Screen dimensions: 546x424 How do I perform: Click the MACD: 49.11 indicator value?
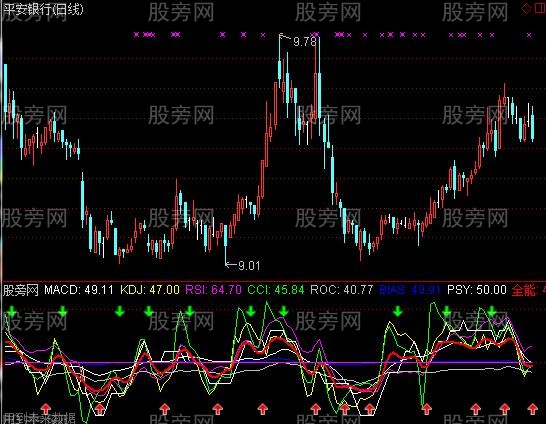[x=79, y=290]
